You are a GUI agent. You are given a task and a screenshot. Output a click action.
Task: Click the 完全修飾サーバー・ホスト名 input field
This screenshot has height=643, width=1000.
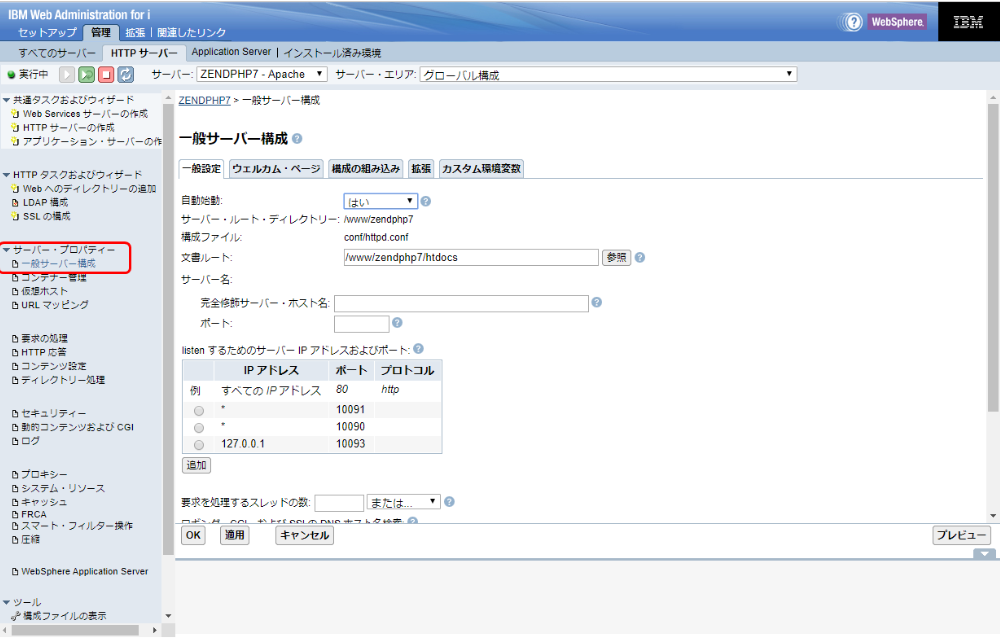pos(461,304)
